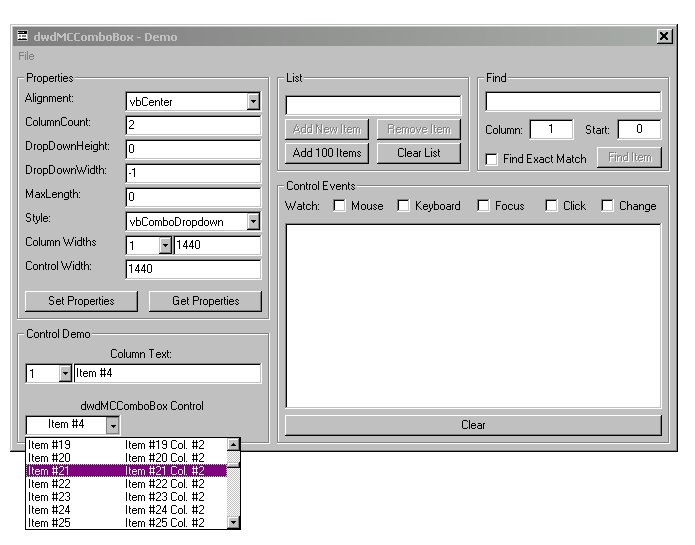The height and width of the screenshot is (545, 695).
Task: Click the dropdown list scroll down arrow
Action: pos(233,522)
